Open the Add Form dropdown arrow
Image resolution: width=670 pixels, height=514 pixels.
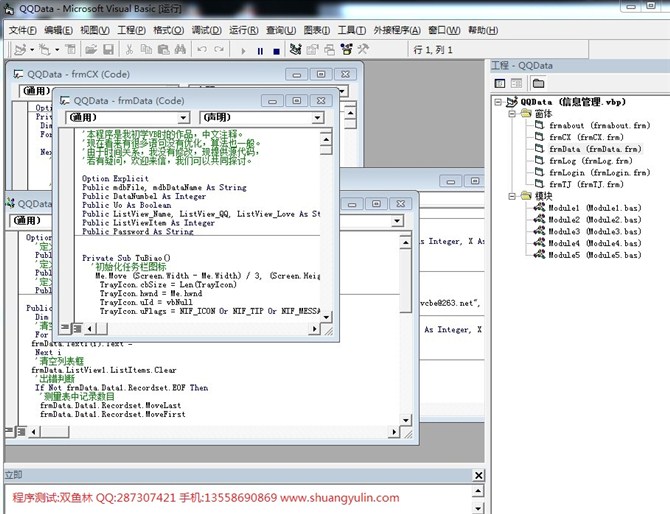[x=57, y=50]
